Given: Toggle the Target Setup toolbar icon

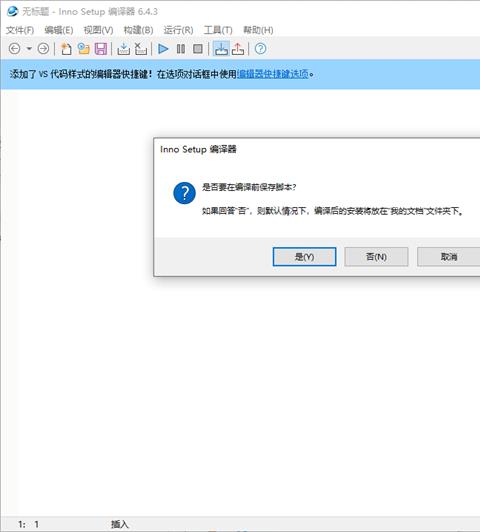Looking at the screenshot, I should click(221, 49).
